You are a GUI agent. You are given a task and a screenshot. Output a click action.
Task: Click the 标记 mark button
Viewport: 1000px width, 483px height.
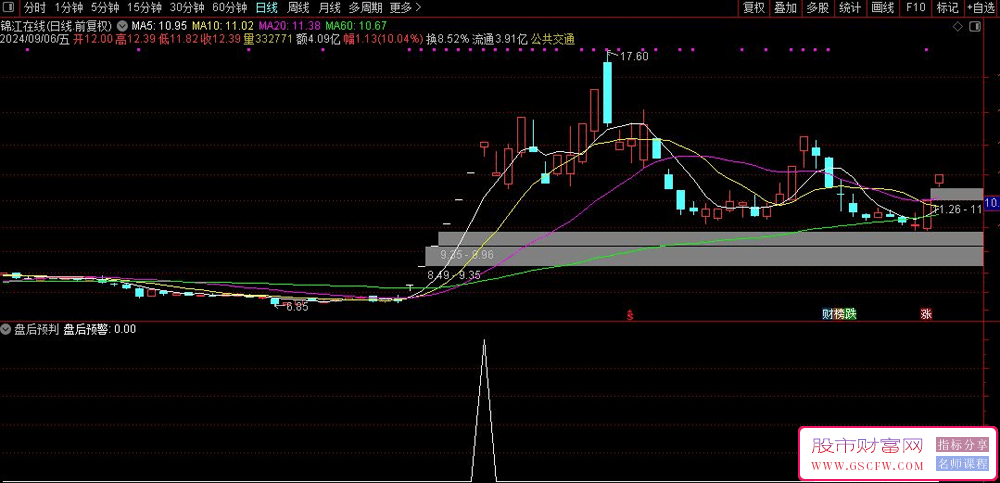(x=948, y=8)
